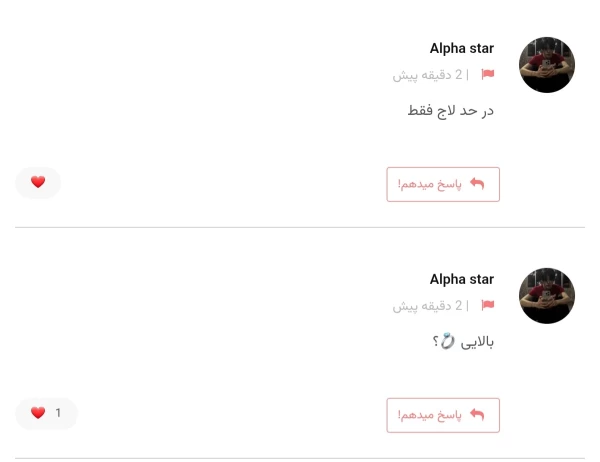This screenshot has height=462, width=600.
Task: Open the first comment's Alpha star username
Action: click(x=461, y=48)
